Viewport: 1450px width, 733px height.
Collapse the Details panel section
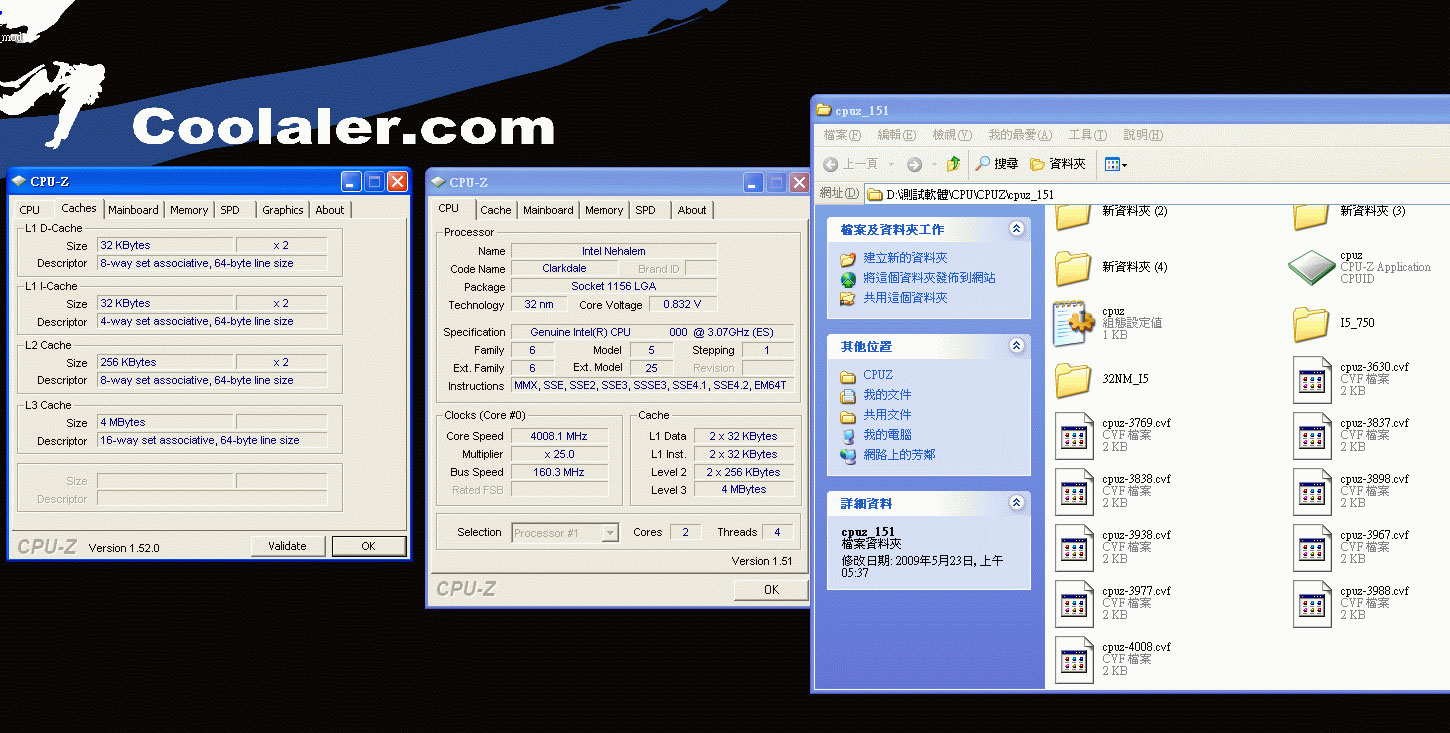pyautogui.click(x=1016, y=503)
